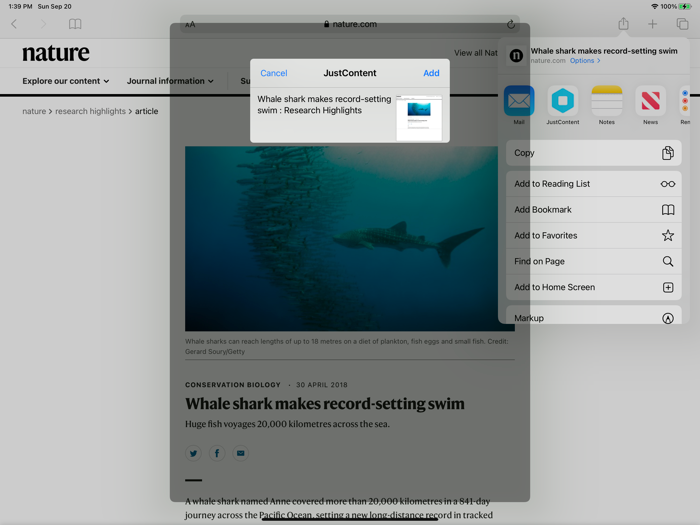The image size is (700, 525).
Task: Open the bookmarks book icon
Action: pos(75,24)
